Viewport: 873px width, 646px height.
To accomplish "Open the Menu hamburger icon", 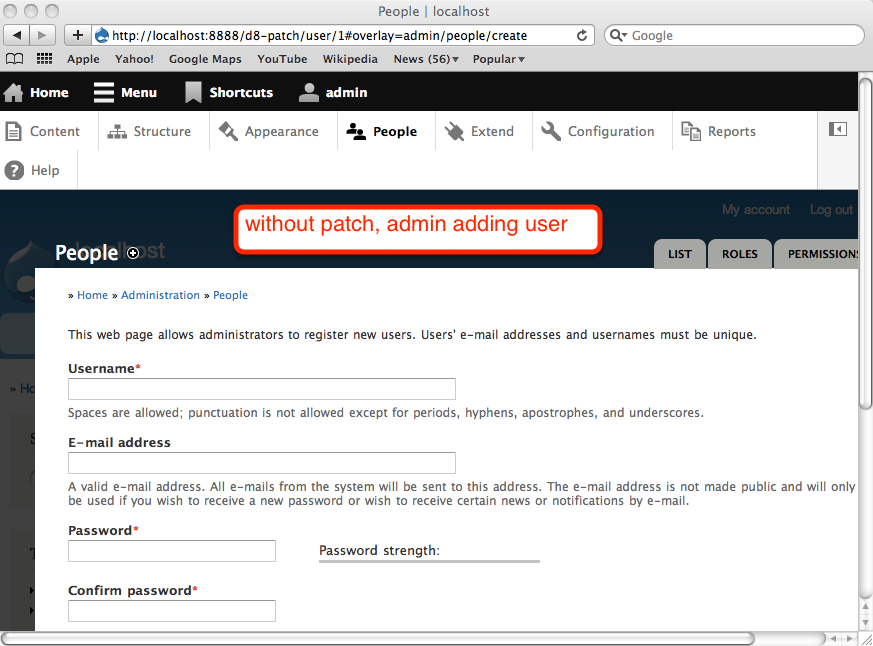I will tap(103, 92).
